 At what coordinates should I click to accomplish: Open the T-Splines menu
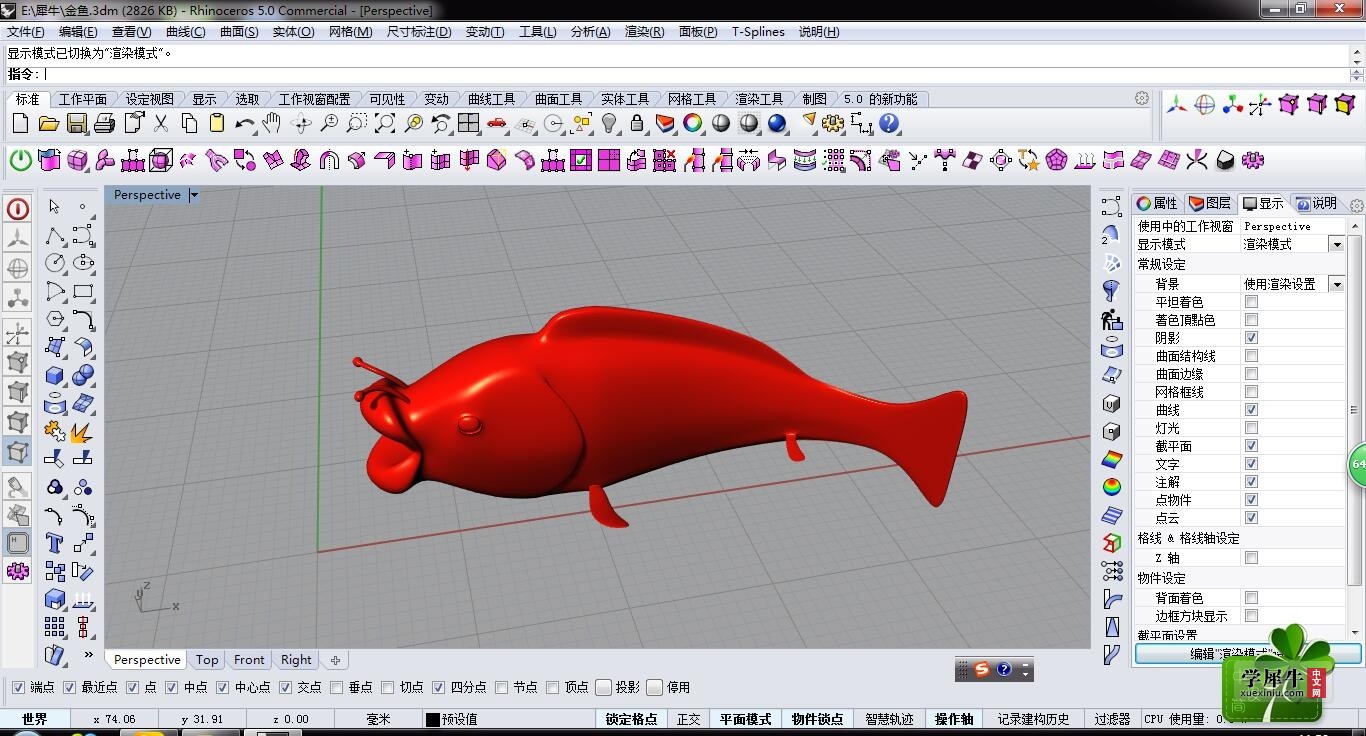pyautogui.click(x=758, y=32)
